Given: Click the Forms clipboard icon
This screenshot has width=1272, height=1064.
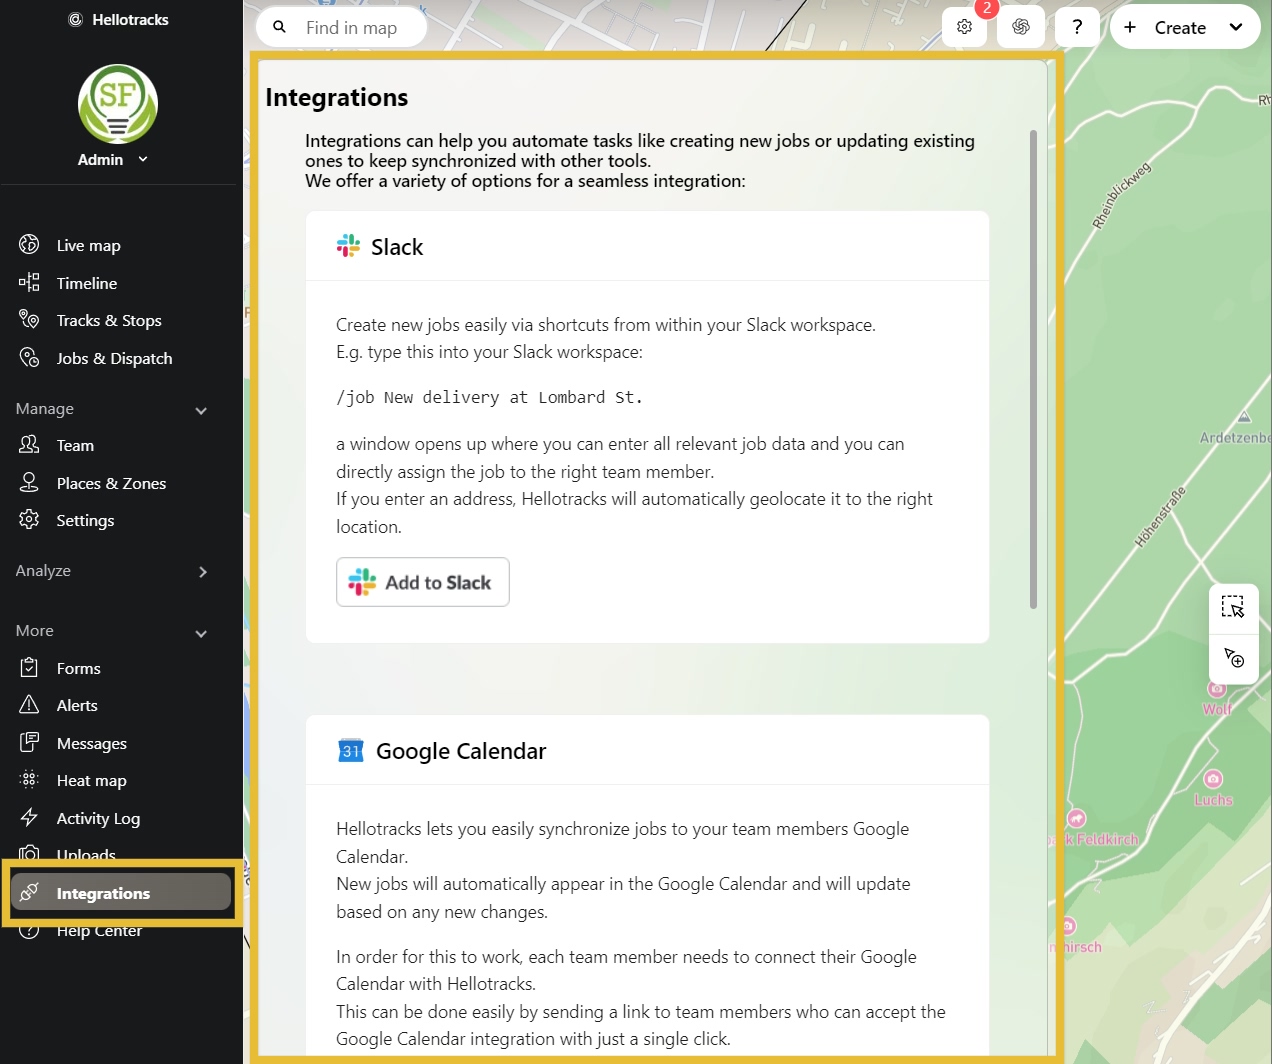Looking at the screenshot, I should 29,667.
